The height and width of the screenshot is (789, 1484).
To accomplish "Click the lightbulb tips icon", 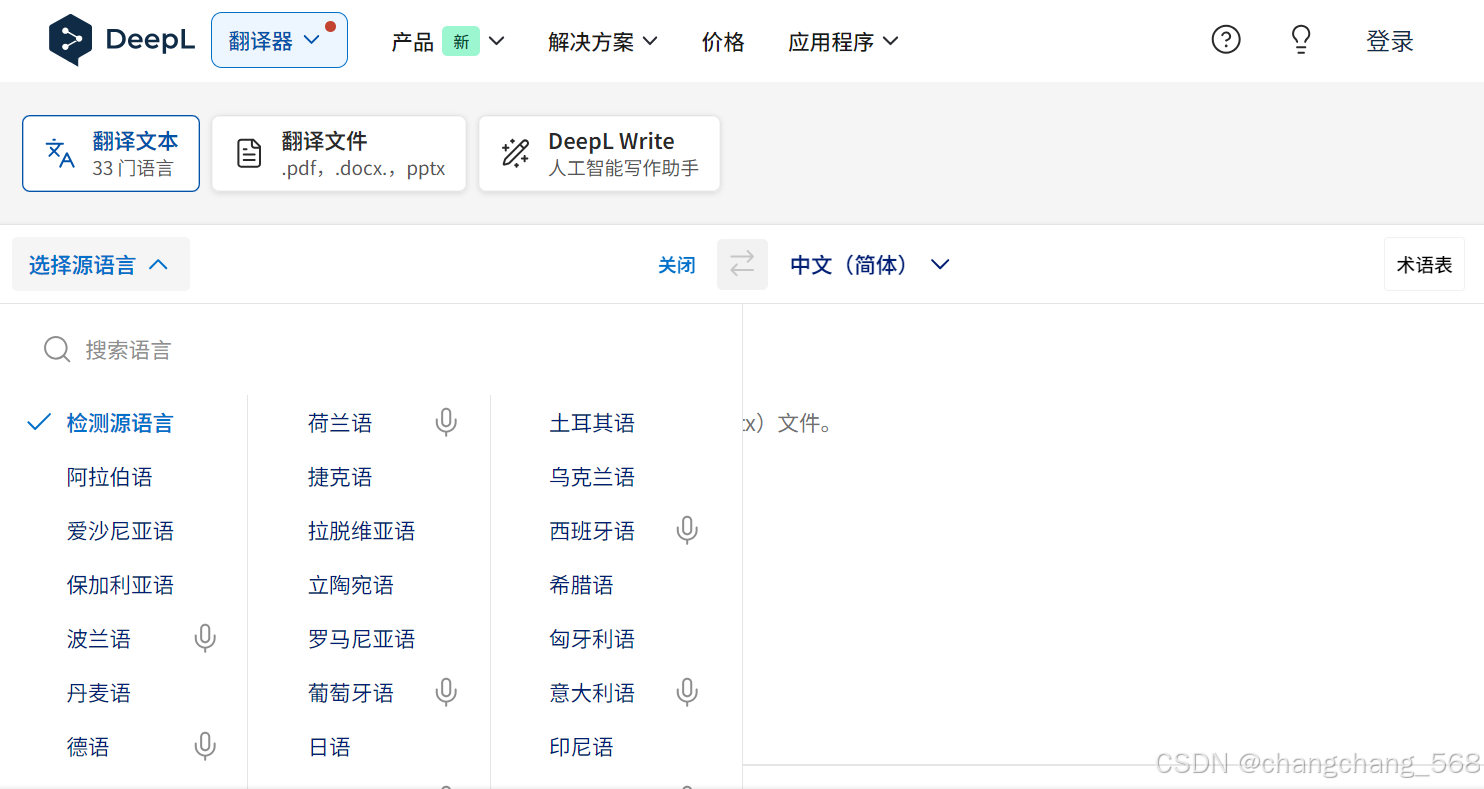I will (1300, 40).
